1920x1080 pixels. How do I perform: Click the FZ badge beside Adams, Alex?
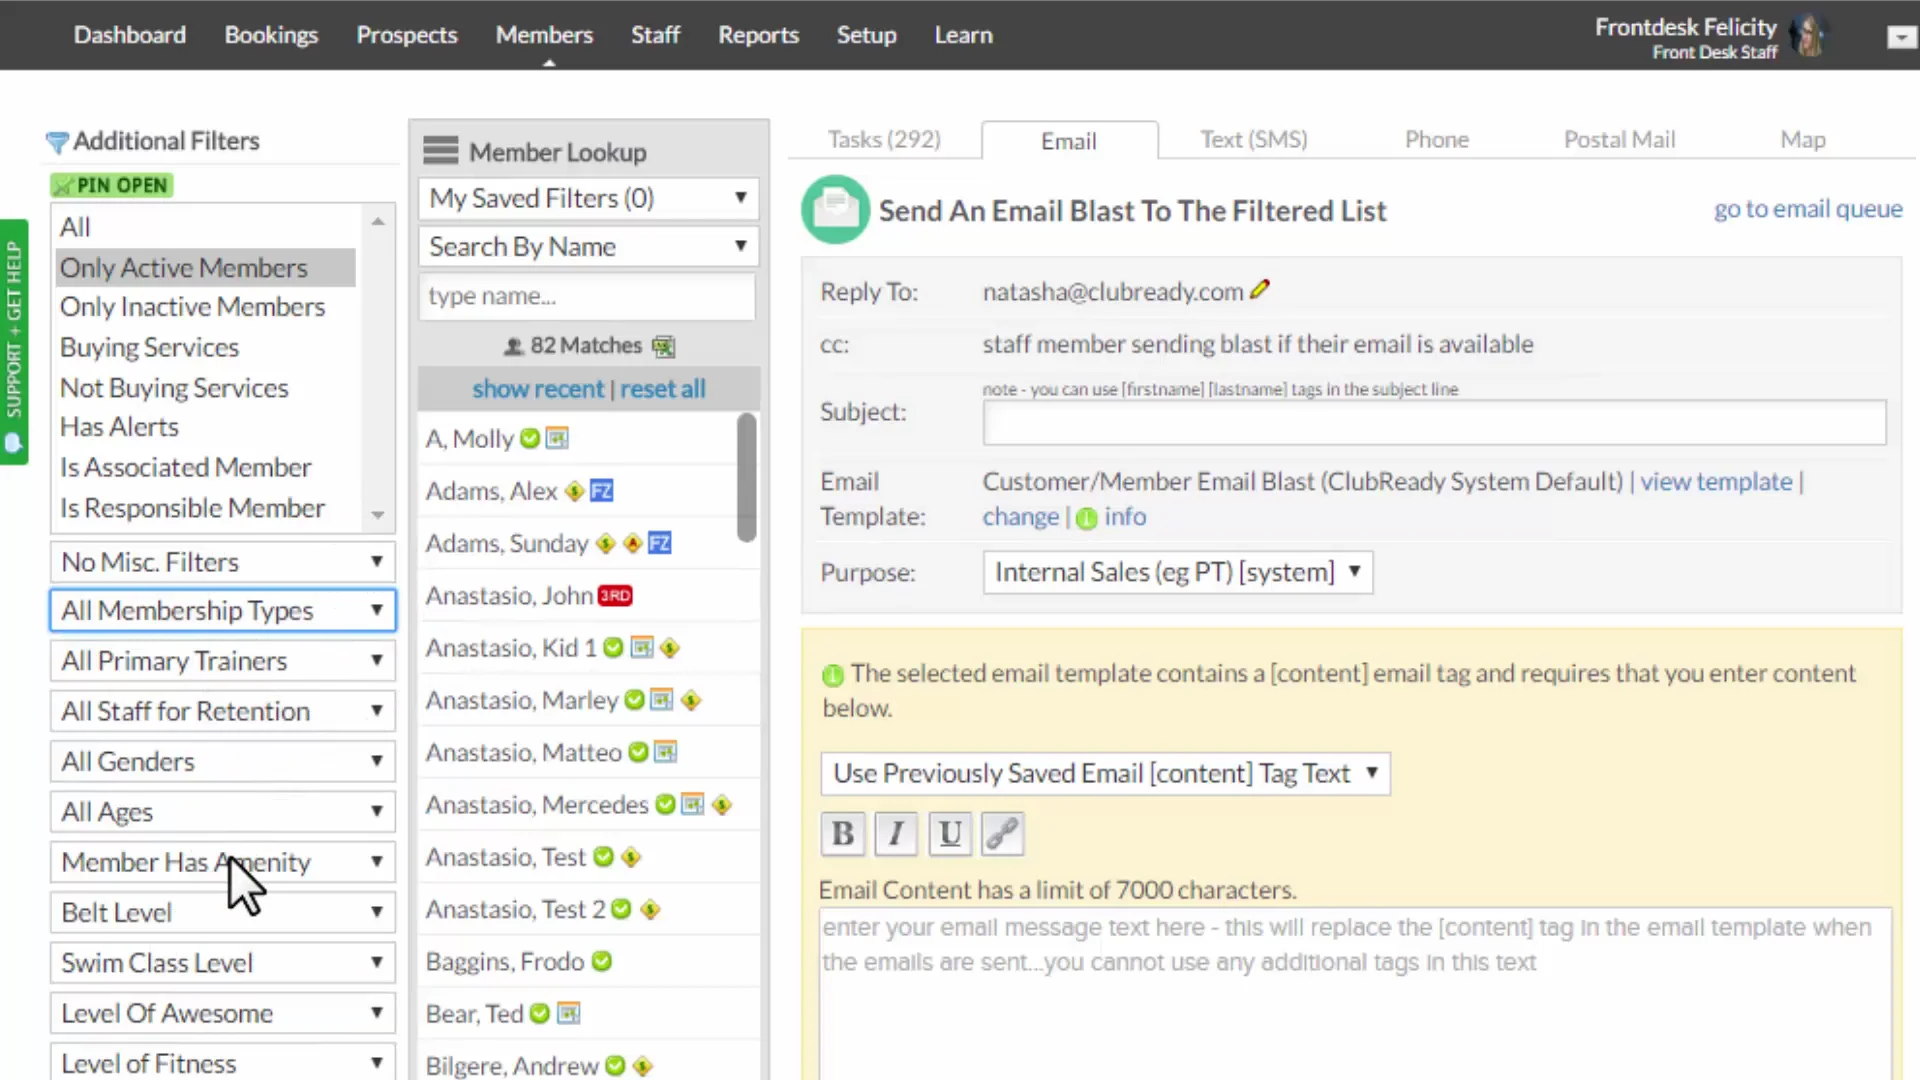pos(601,491)
